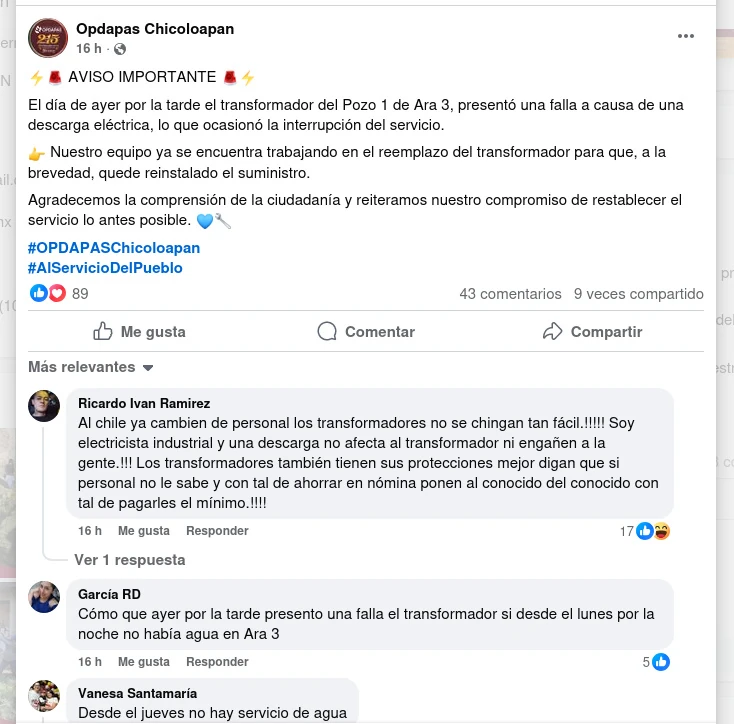Like the post with Me gusta button
The image size is (734, 724).
[x=139, y=331]
